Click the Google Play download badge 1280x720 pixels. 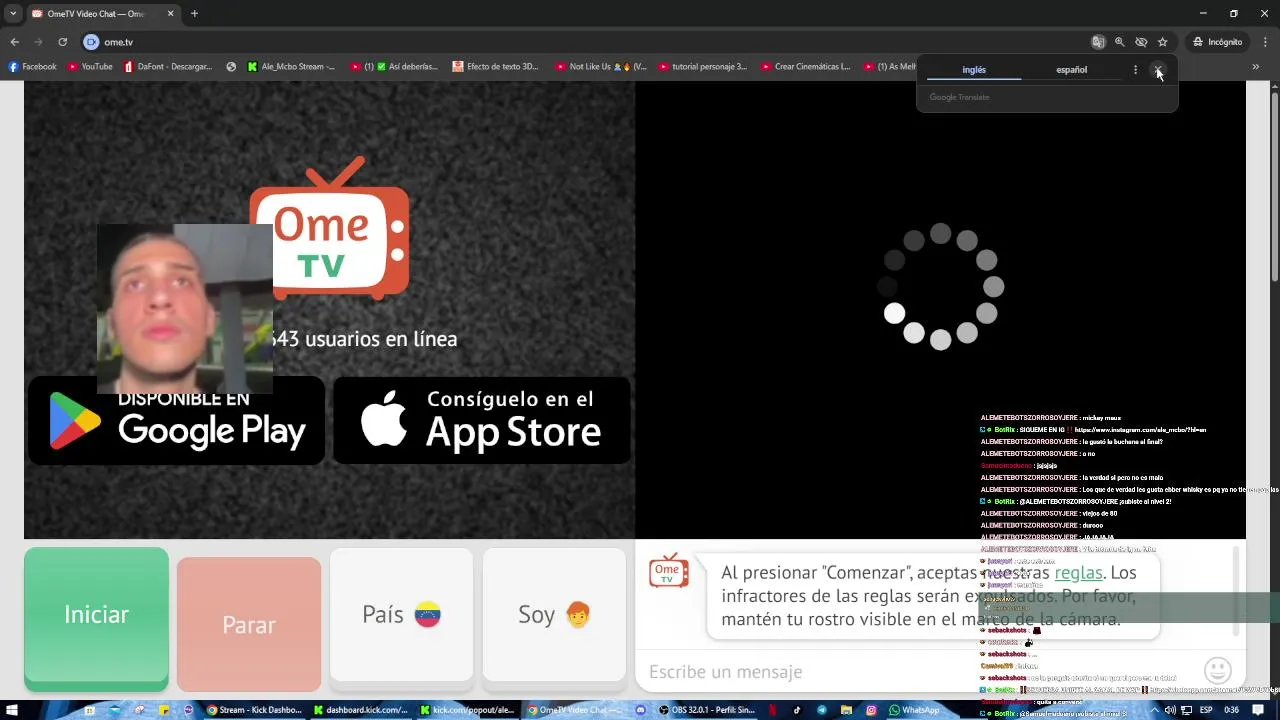pyautogui.click(x=177, y=421)
